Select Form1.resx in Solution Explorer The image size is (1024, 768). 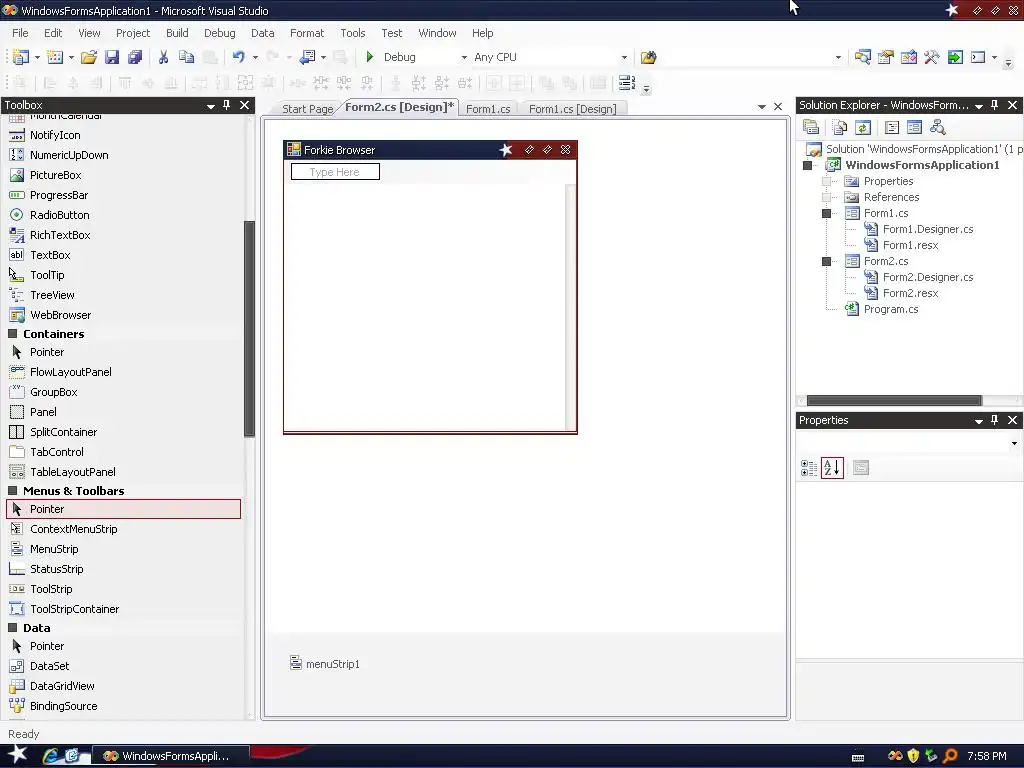[x=910, y=246]
